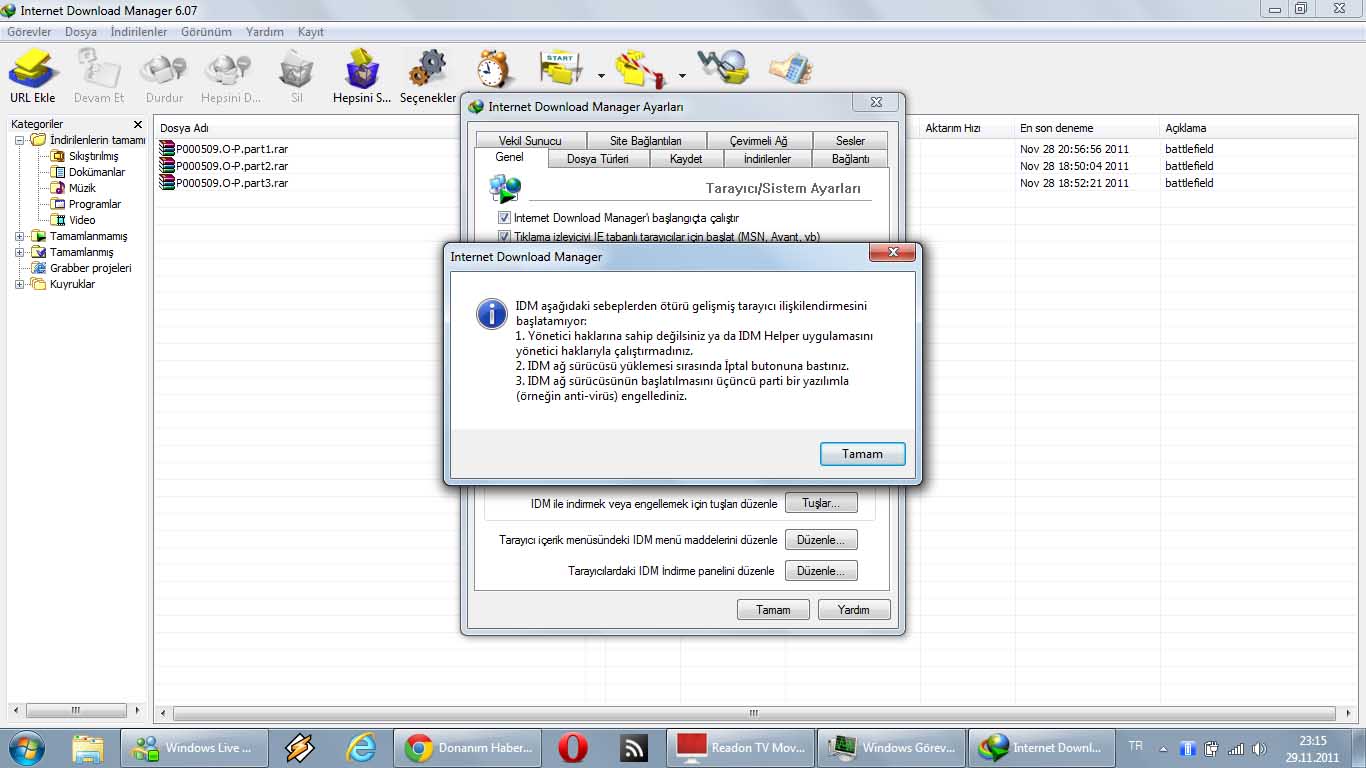Collapse İndirilenlerin tamamı tree node
The image size is (1366, 768).
pos(20,140)
